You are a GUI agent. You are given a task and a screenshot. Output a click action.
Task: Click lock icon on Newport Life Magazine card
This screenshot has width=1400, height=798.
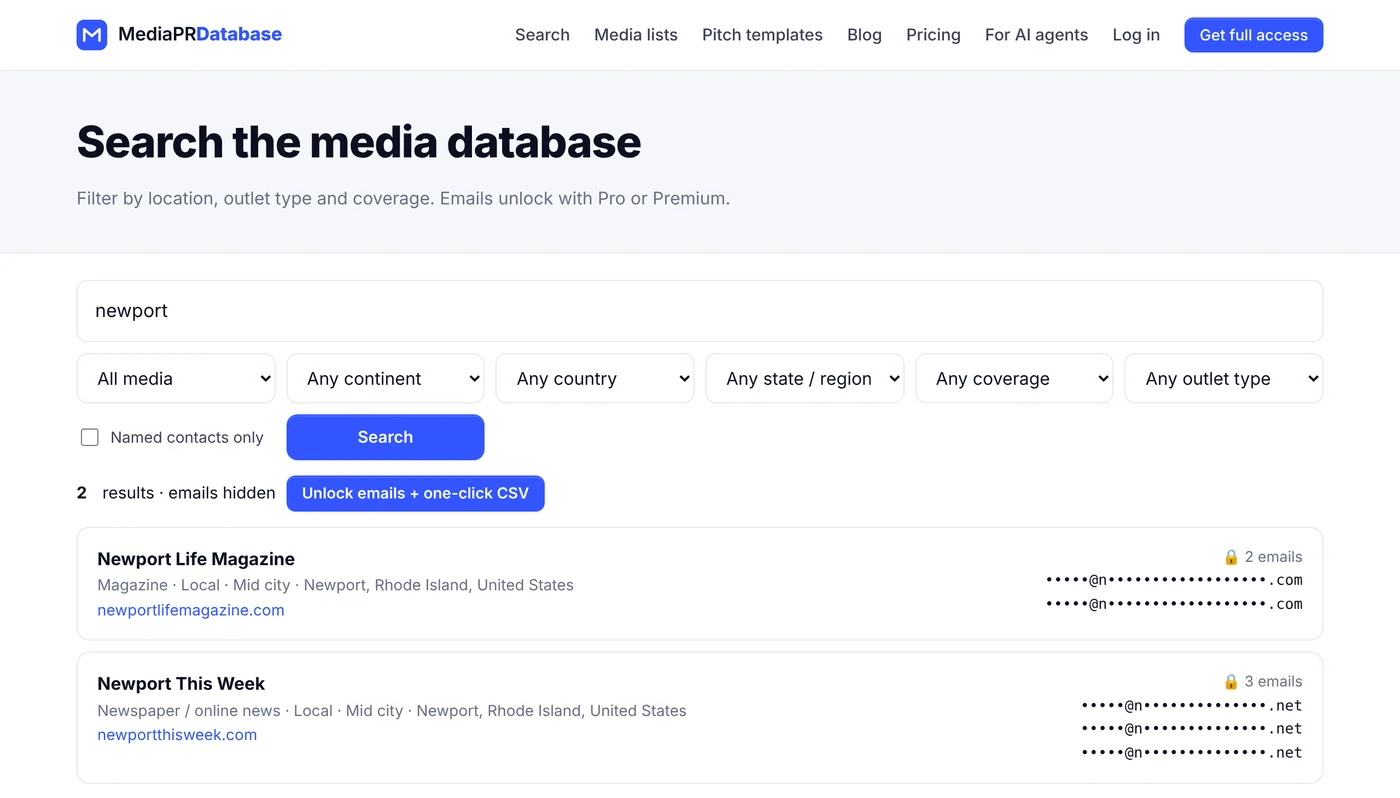(1231, 557)
